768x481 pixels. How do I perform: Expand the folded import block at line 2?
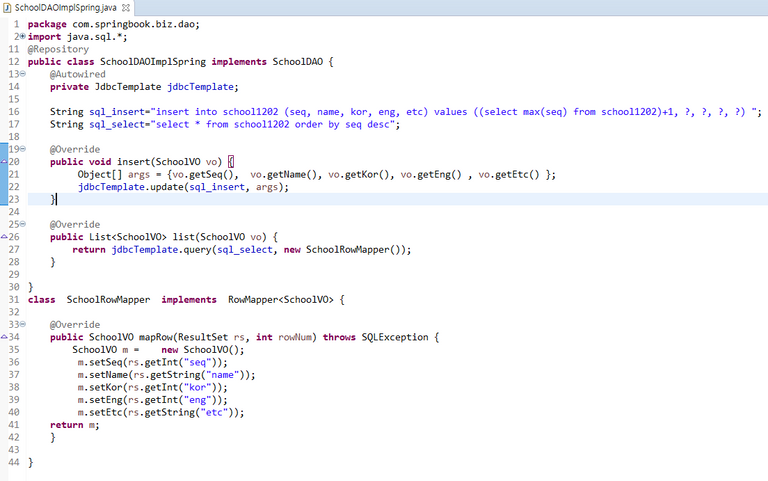click(x=23, y=36)
